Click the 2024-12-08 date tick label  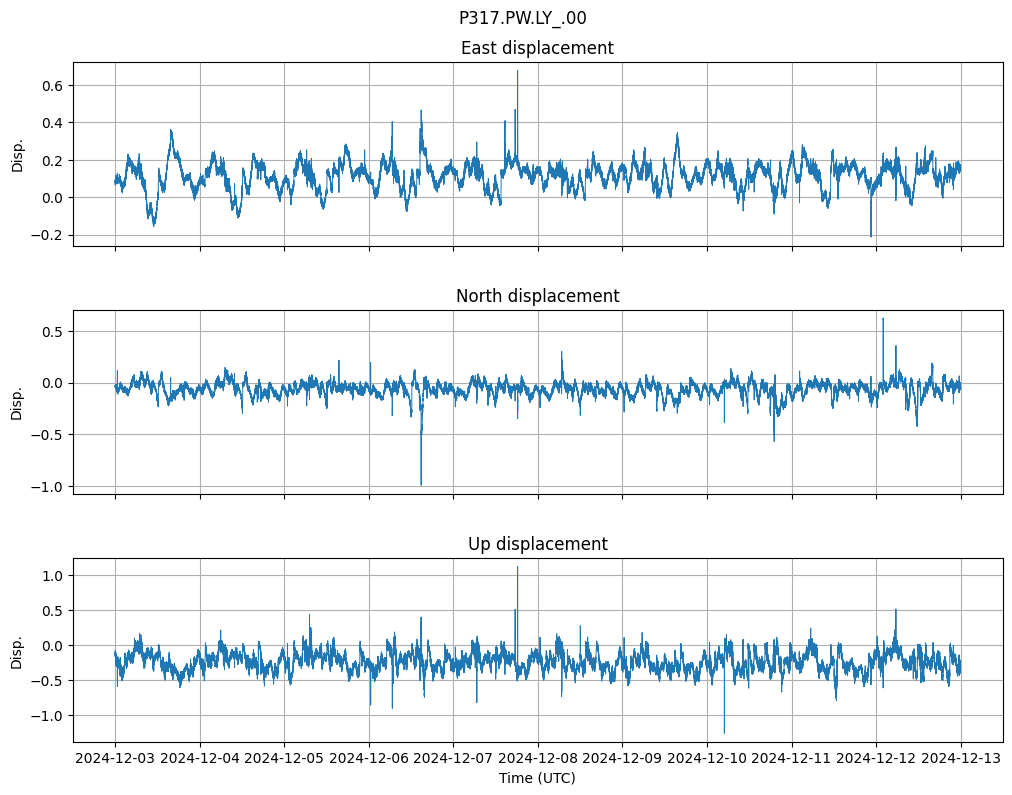tap(538, 759)
